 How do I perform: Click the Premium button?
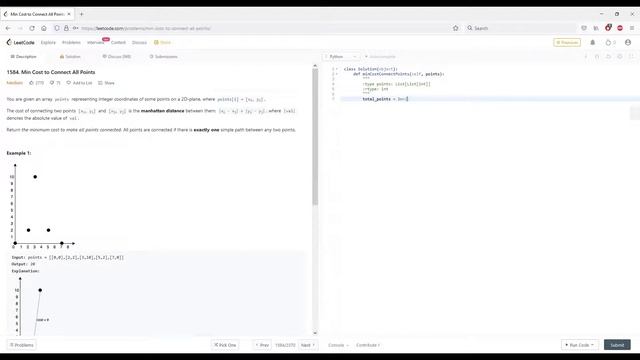coord(567,42)
